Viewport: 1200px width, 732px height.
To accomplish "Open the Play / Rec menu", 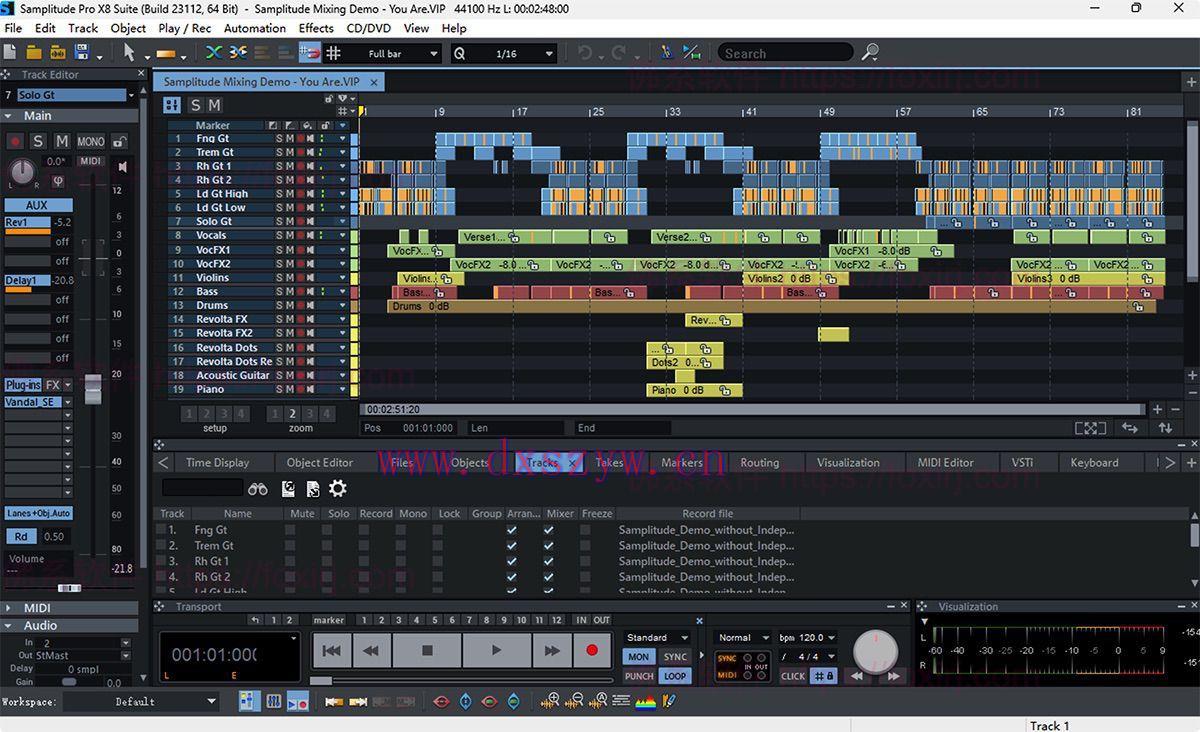I will tap(185, 28).
